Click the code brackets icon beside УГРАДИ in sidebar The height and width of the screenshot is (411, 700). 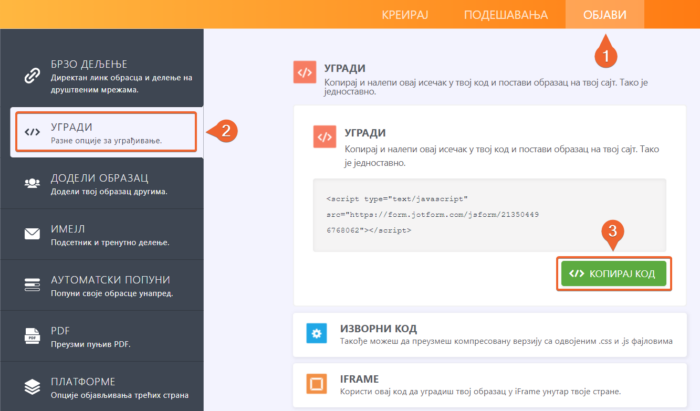click(x=32, y=132)
